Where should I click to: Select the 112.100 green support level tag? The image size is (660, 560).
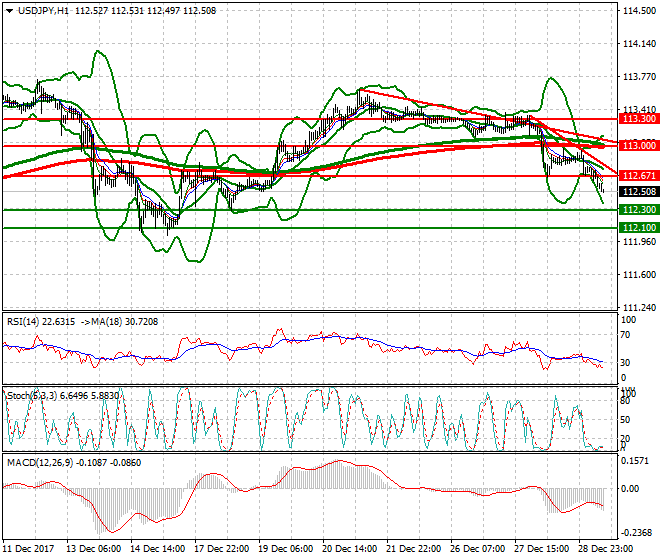point(638,227)
